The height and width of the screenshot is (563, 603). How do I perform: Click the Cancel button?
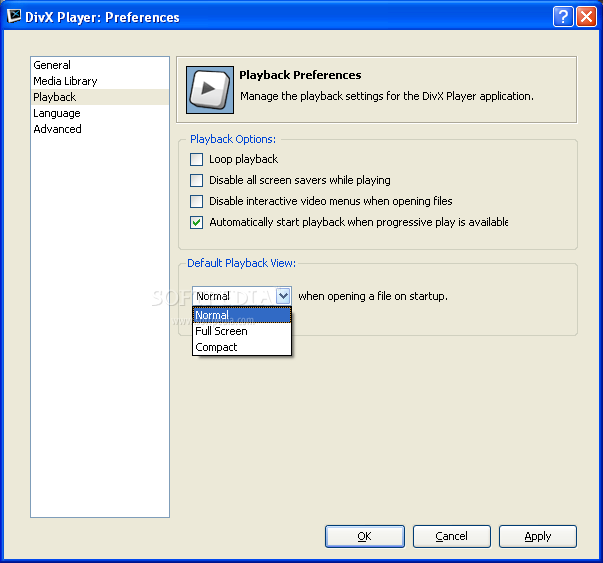[x=451, y=536]
